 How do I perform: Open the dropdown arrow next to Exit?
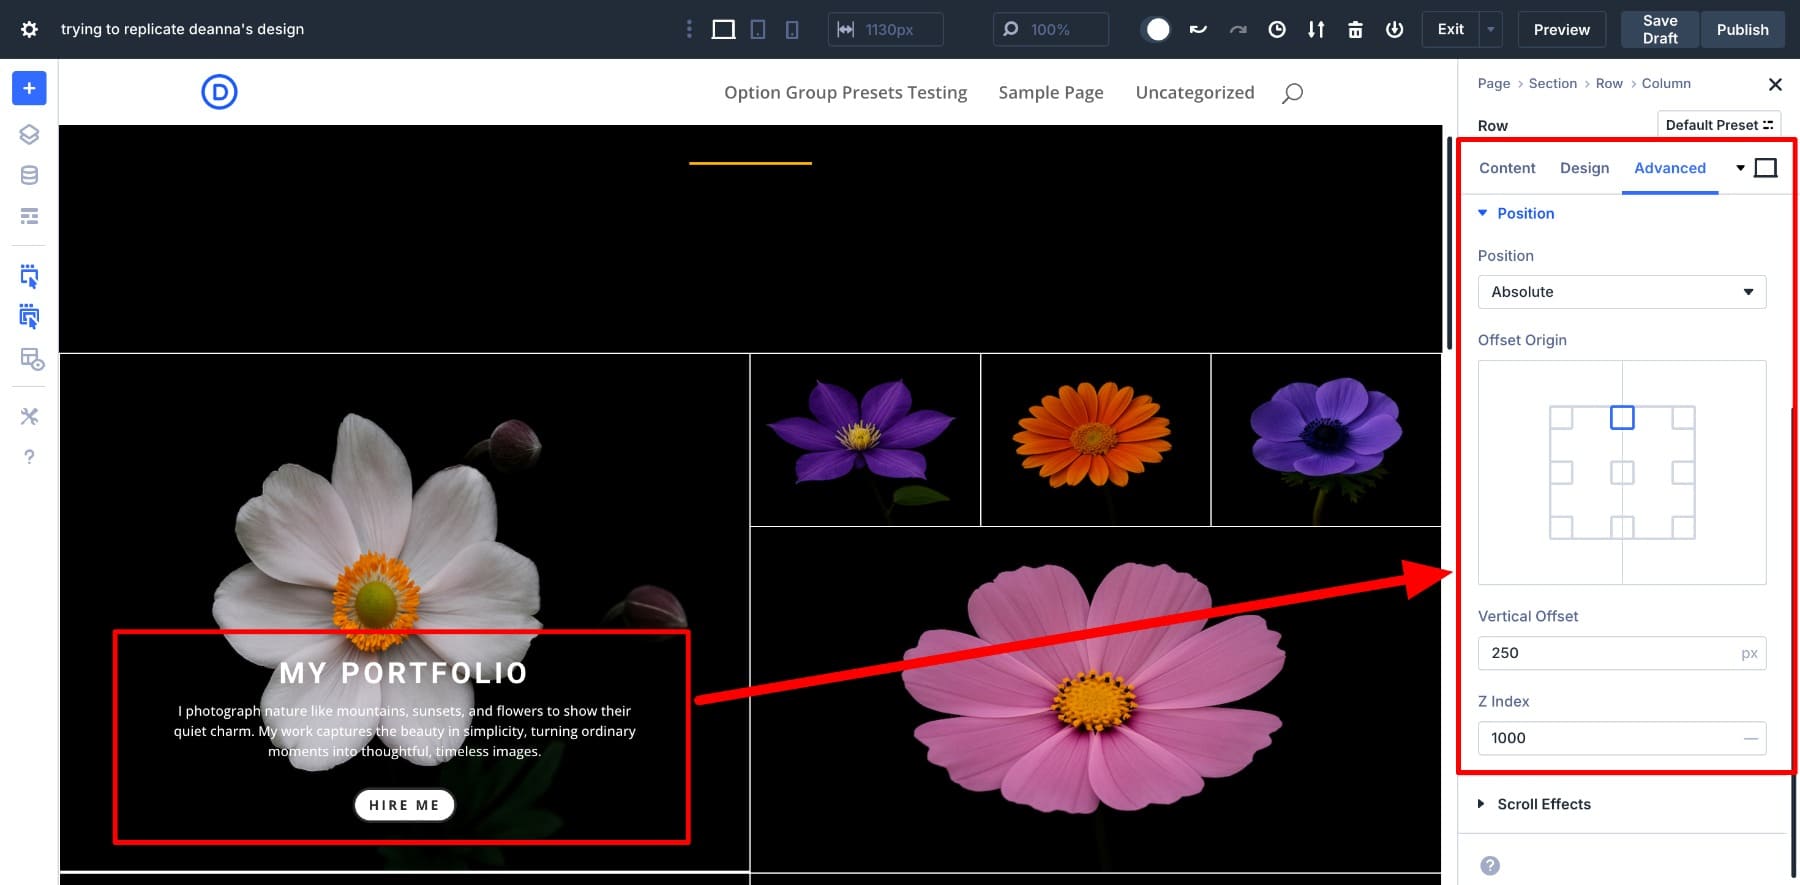(1490, 29)
